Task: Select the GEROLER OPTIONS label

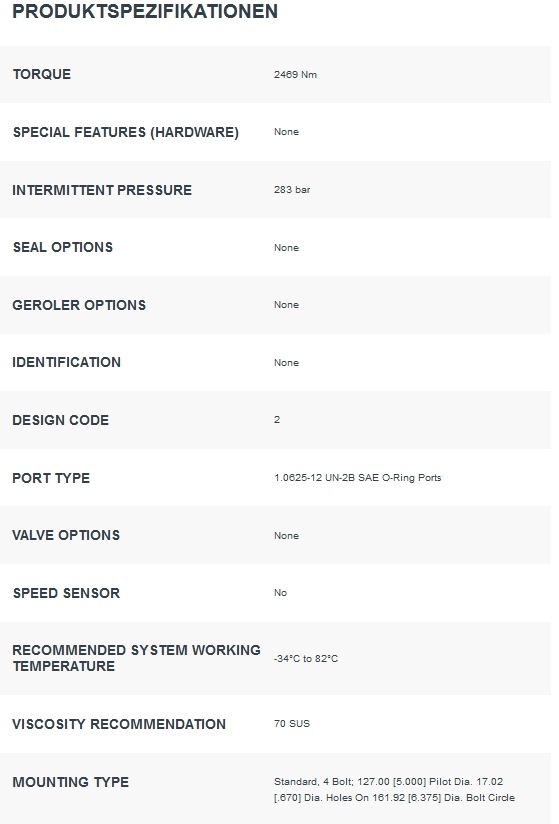Action: (x=79, y=305)
